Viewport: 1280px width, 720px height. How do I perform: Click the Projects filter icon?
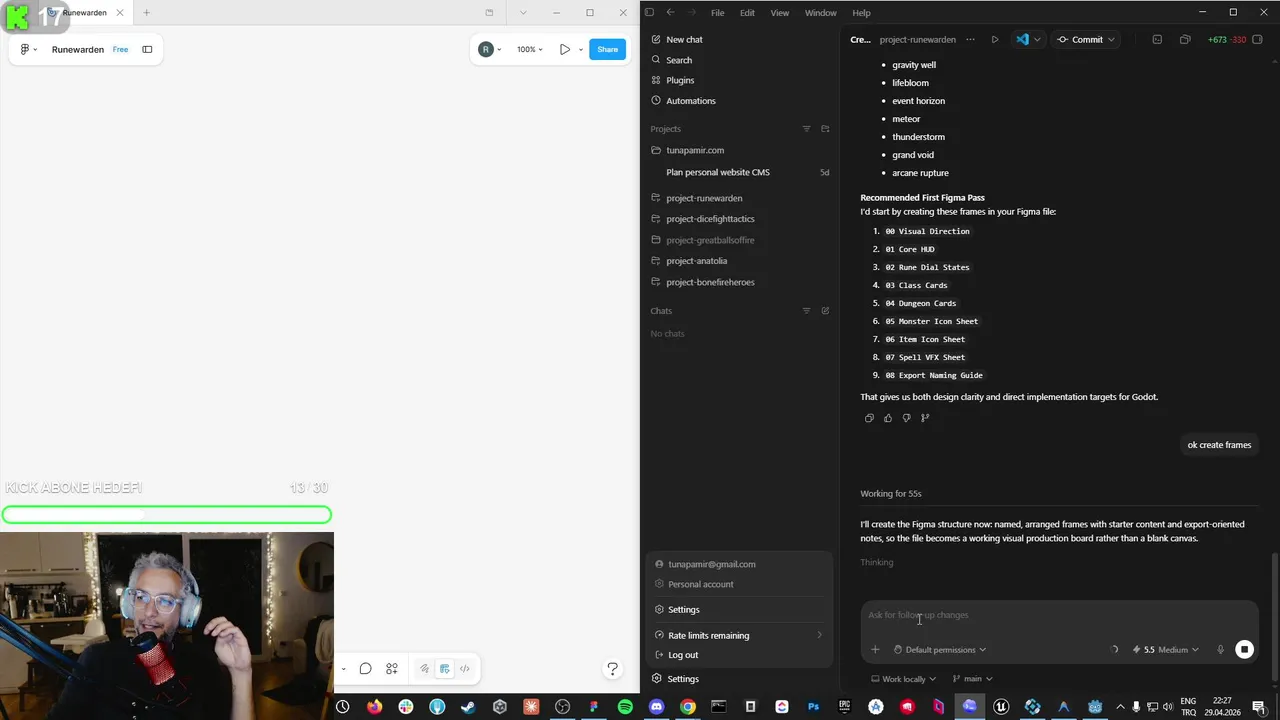[x=806, y=129]
